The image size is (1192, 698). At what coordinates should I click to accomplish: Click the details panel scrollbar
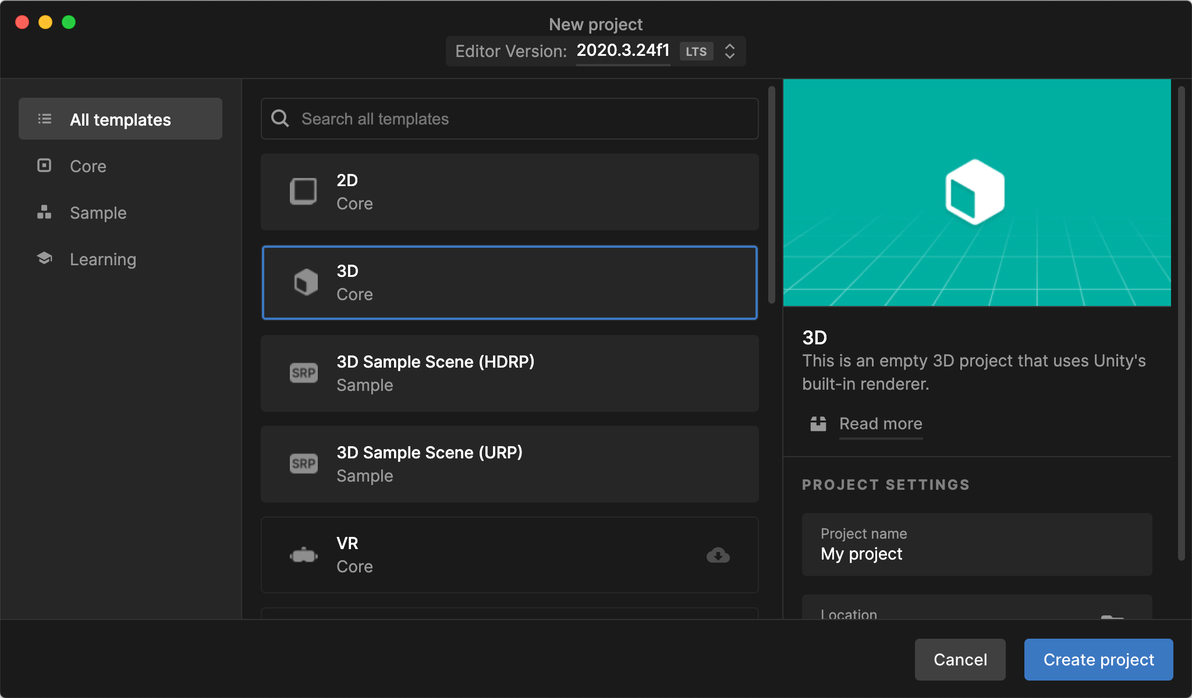pyautogui.click(x=1181, y=323)
